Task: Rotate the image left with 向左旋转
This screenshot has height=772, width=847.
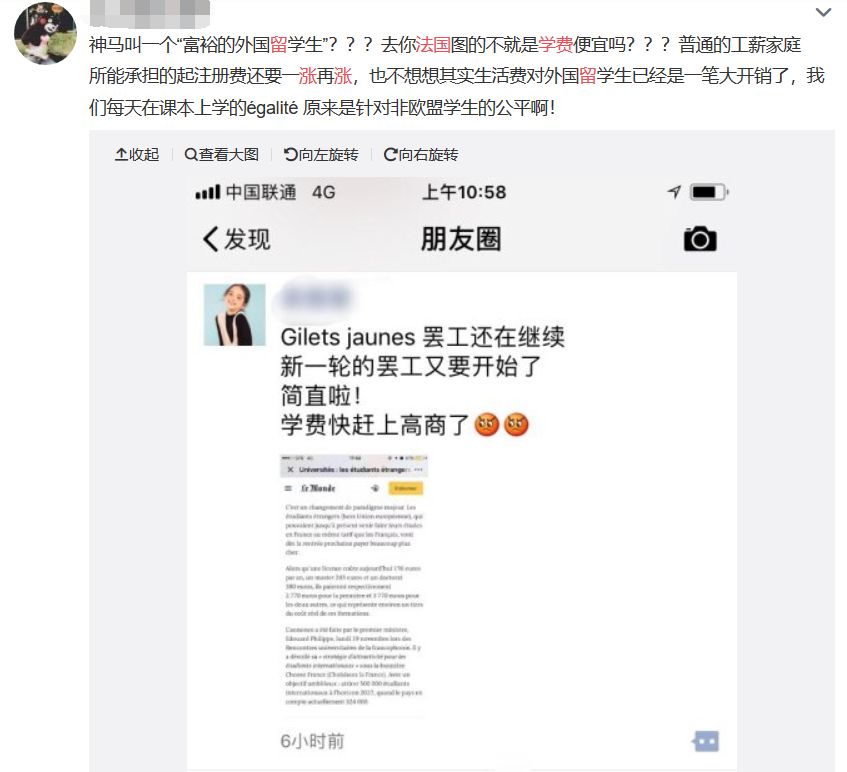Action: coord(321,155)
